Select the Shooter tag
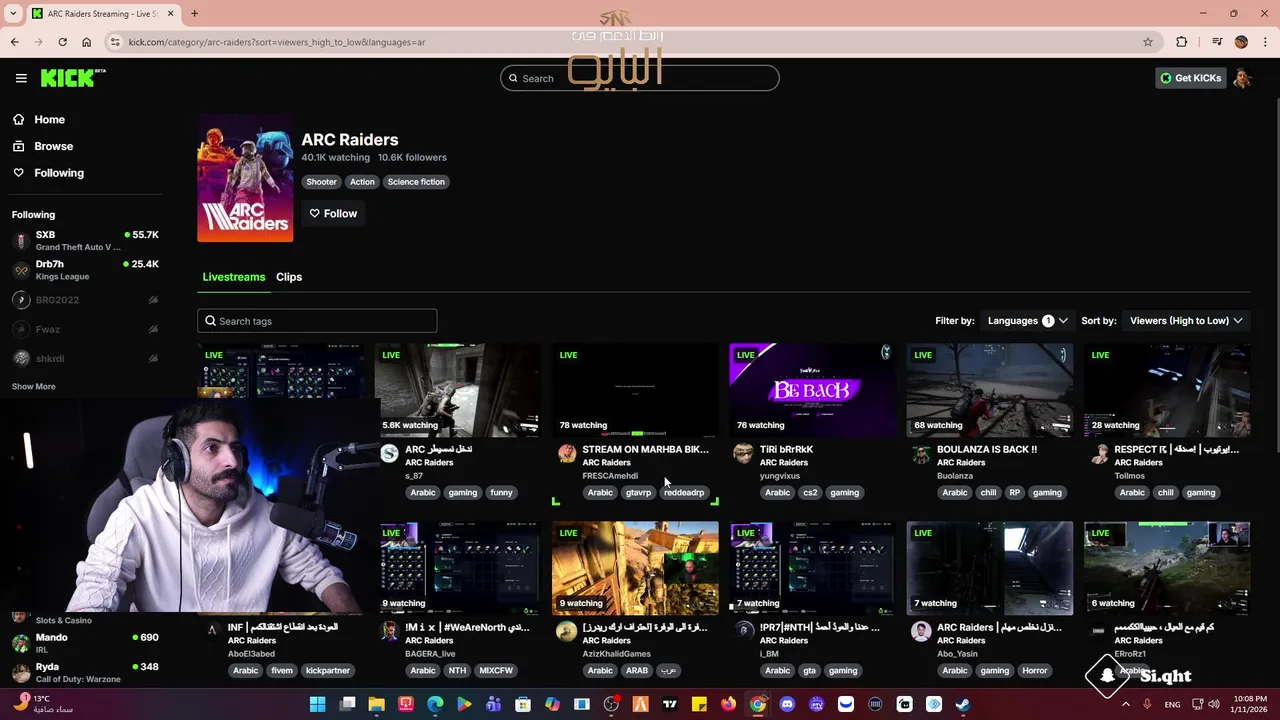 coord(321,182)
